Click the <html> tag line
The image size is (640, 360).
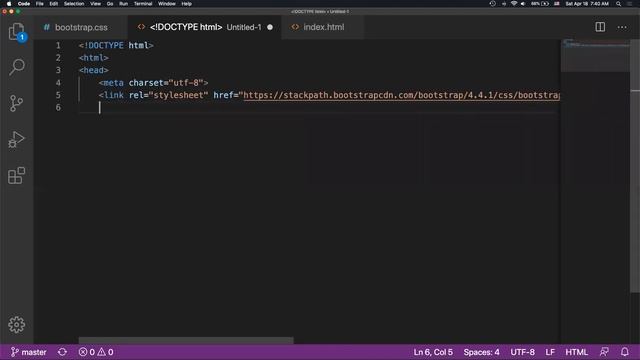click(93, 58)
